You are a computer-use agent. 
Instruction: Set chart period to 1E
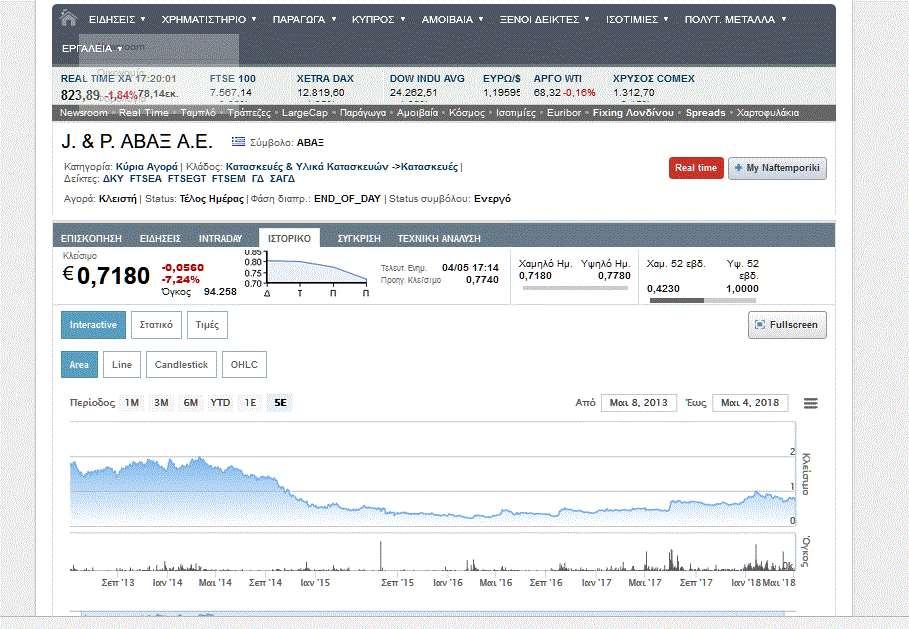click(x=250, y=403)
